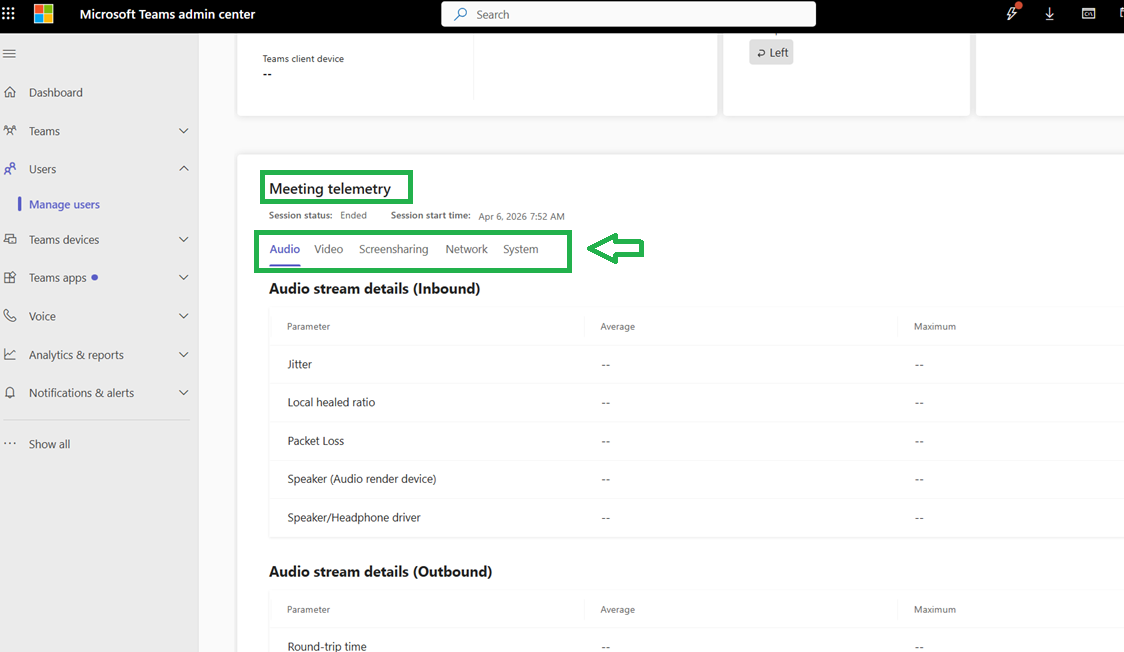Screen dimensions: 1124x652
Task: Click the Users sidebar icon
Action: click(x=10, y=169)
